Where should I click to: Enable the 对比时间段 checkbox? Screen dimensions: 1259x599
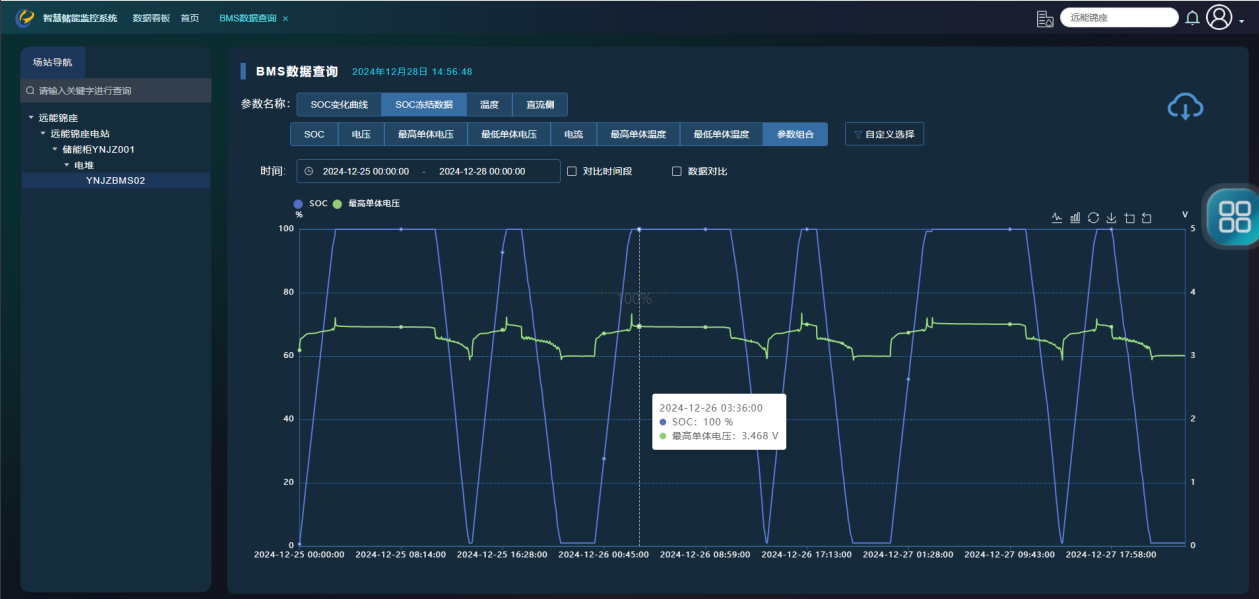[572, 171]
